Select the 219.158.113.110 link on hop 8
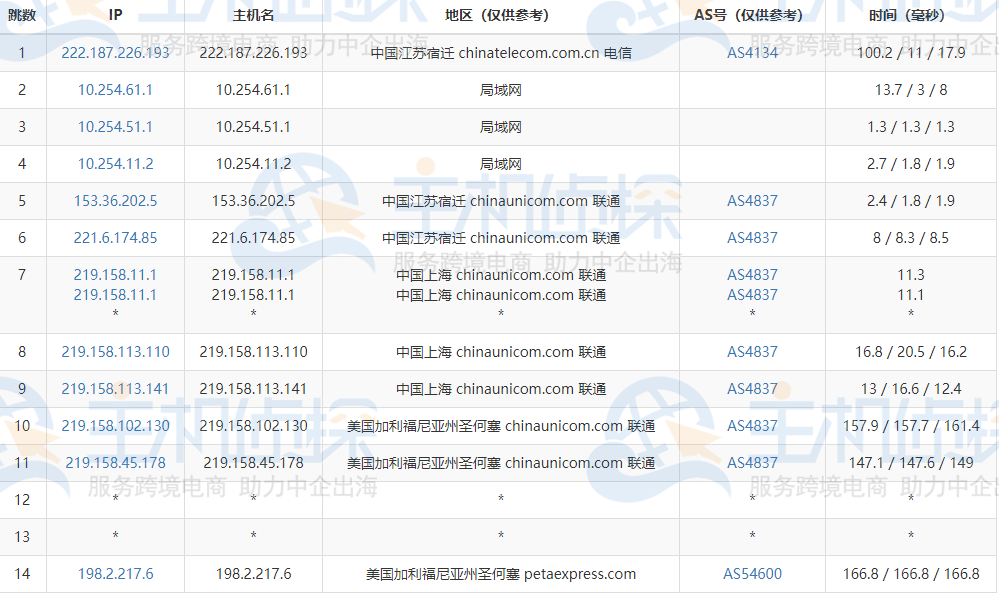The width and height of the screenshot is (999, 594). [x=115, y=352]
